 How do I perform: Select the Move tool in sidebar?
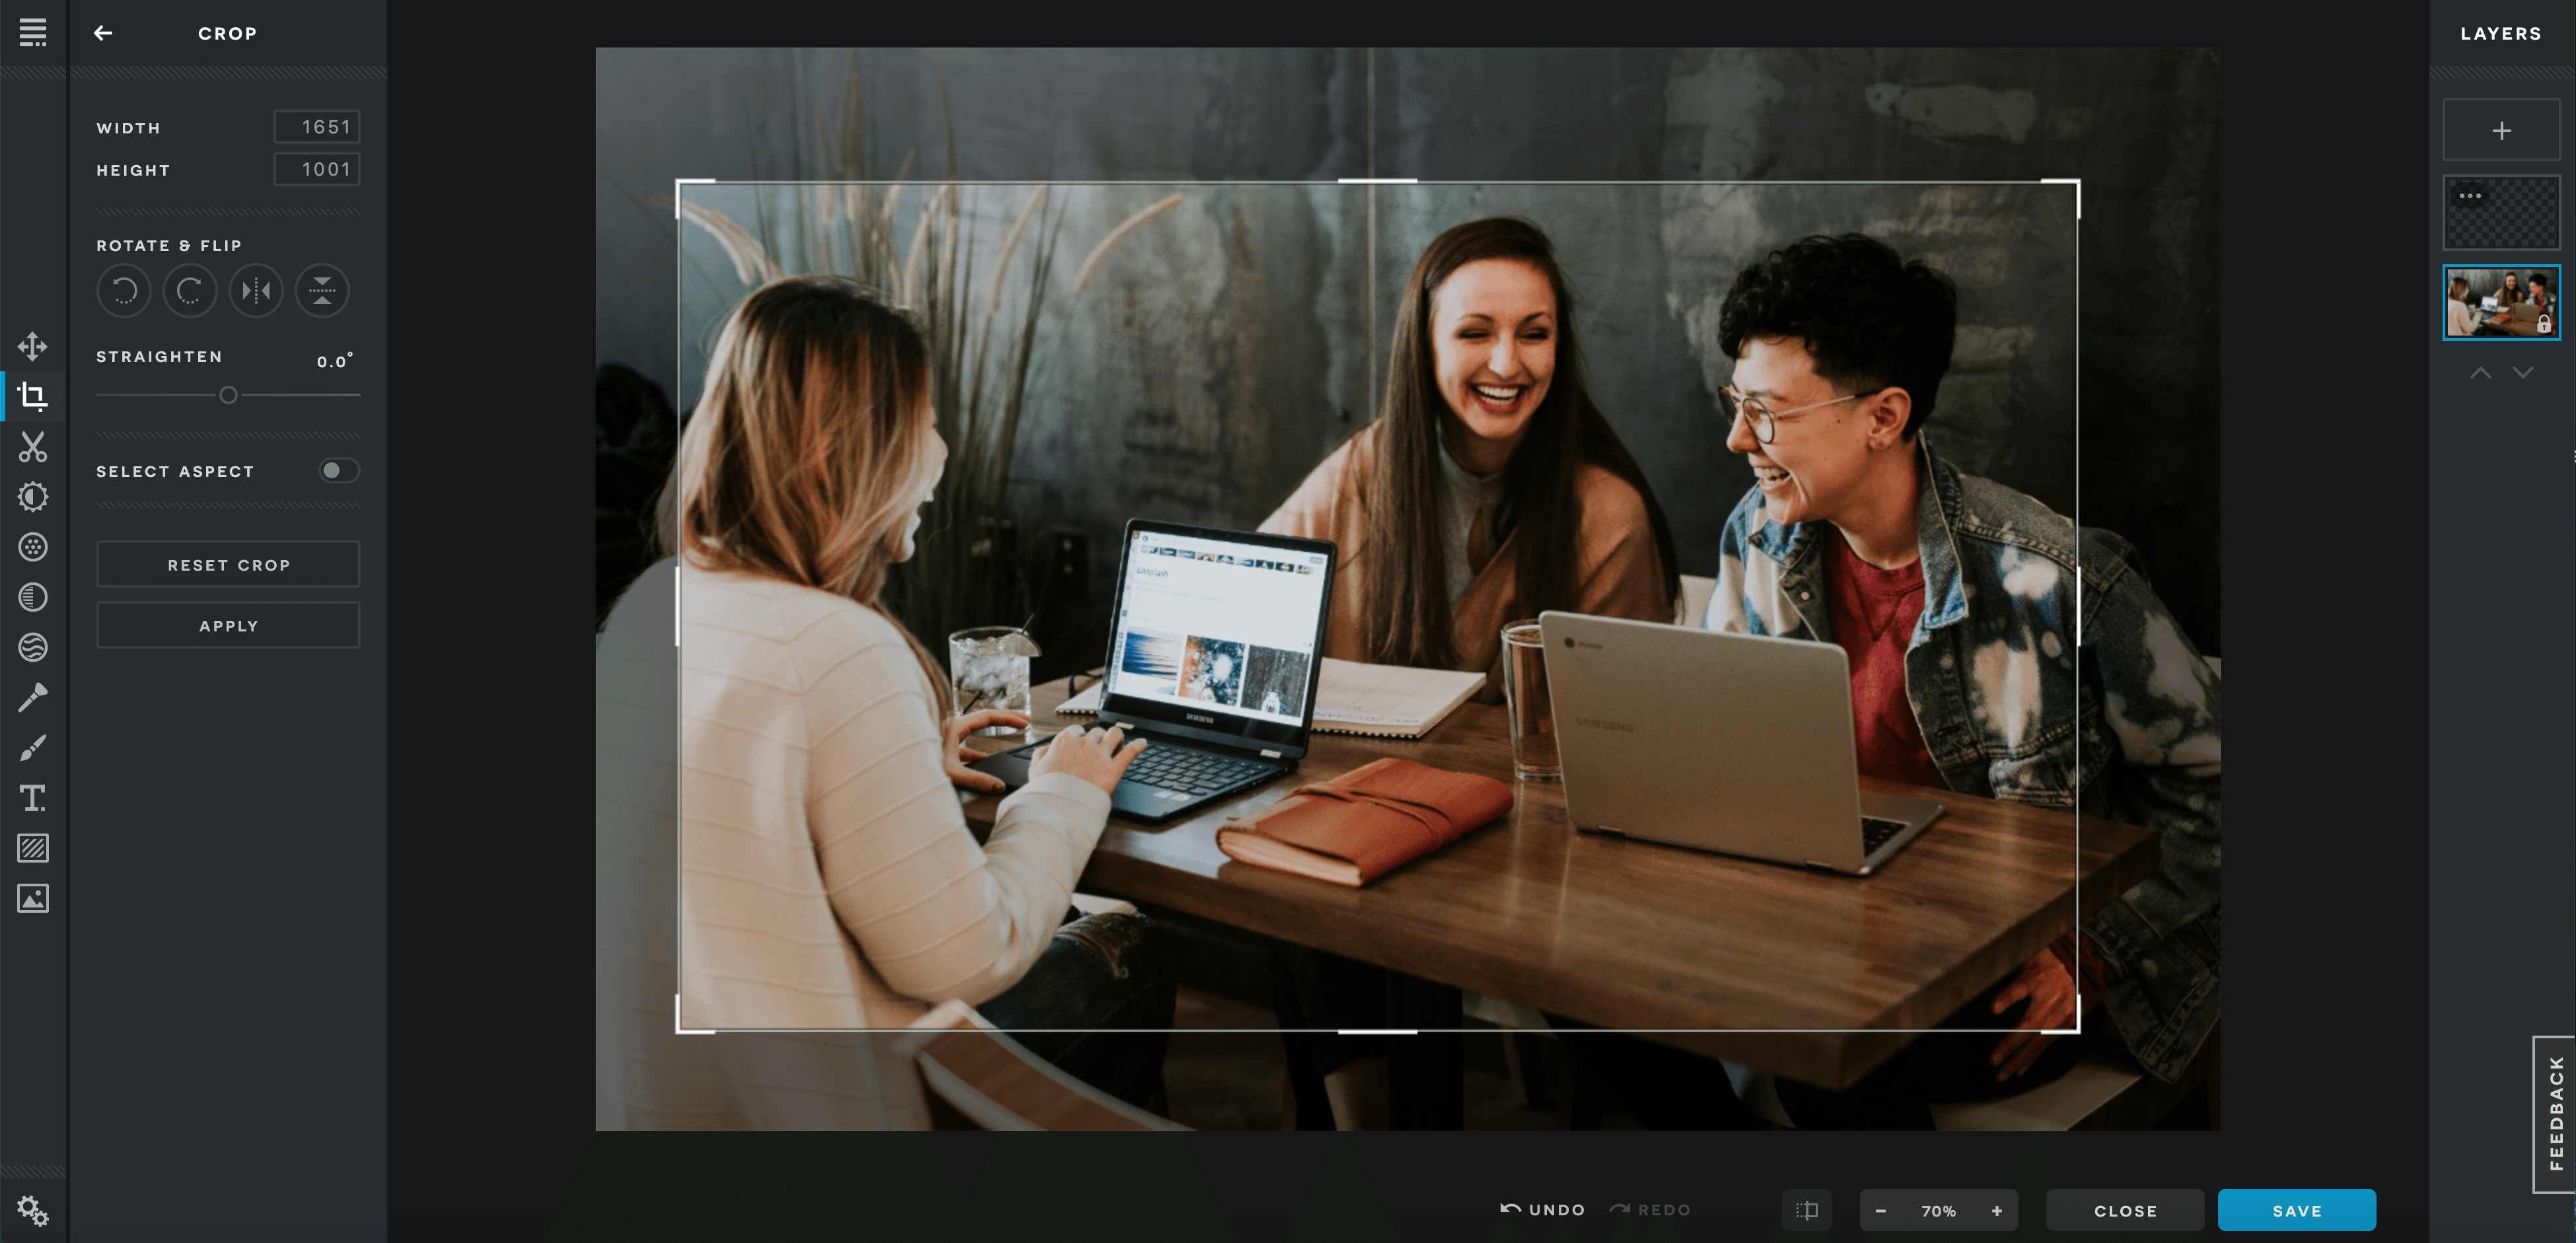pos(33,347)
